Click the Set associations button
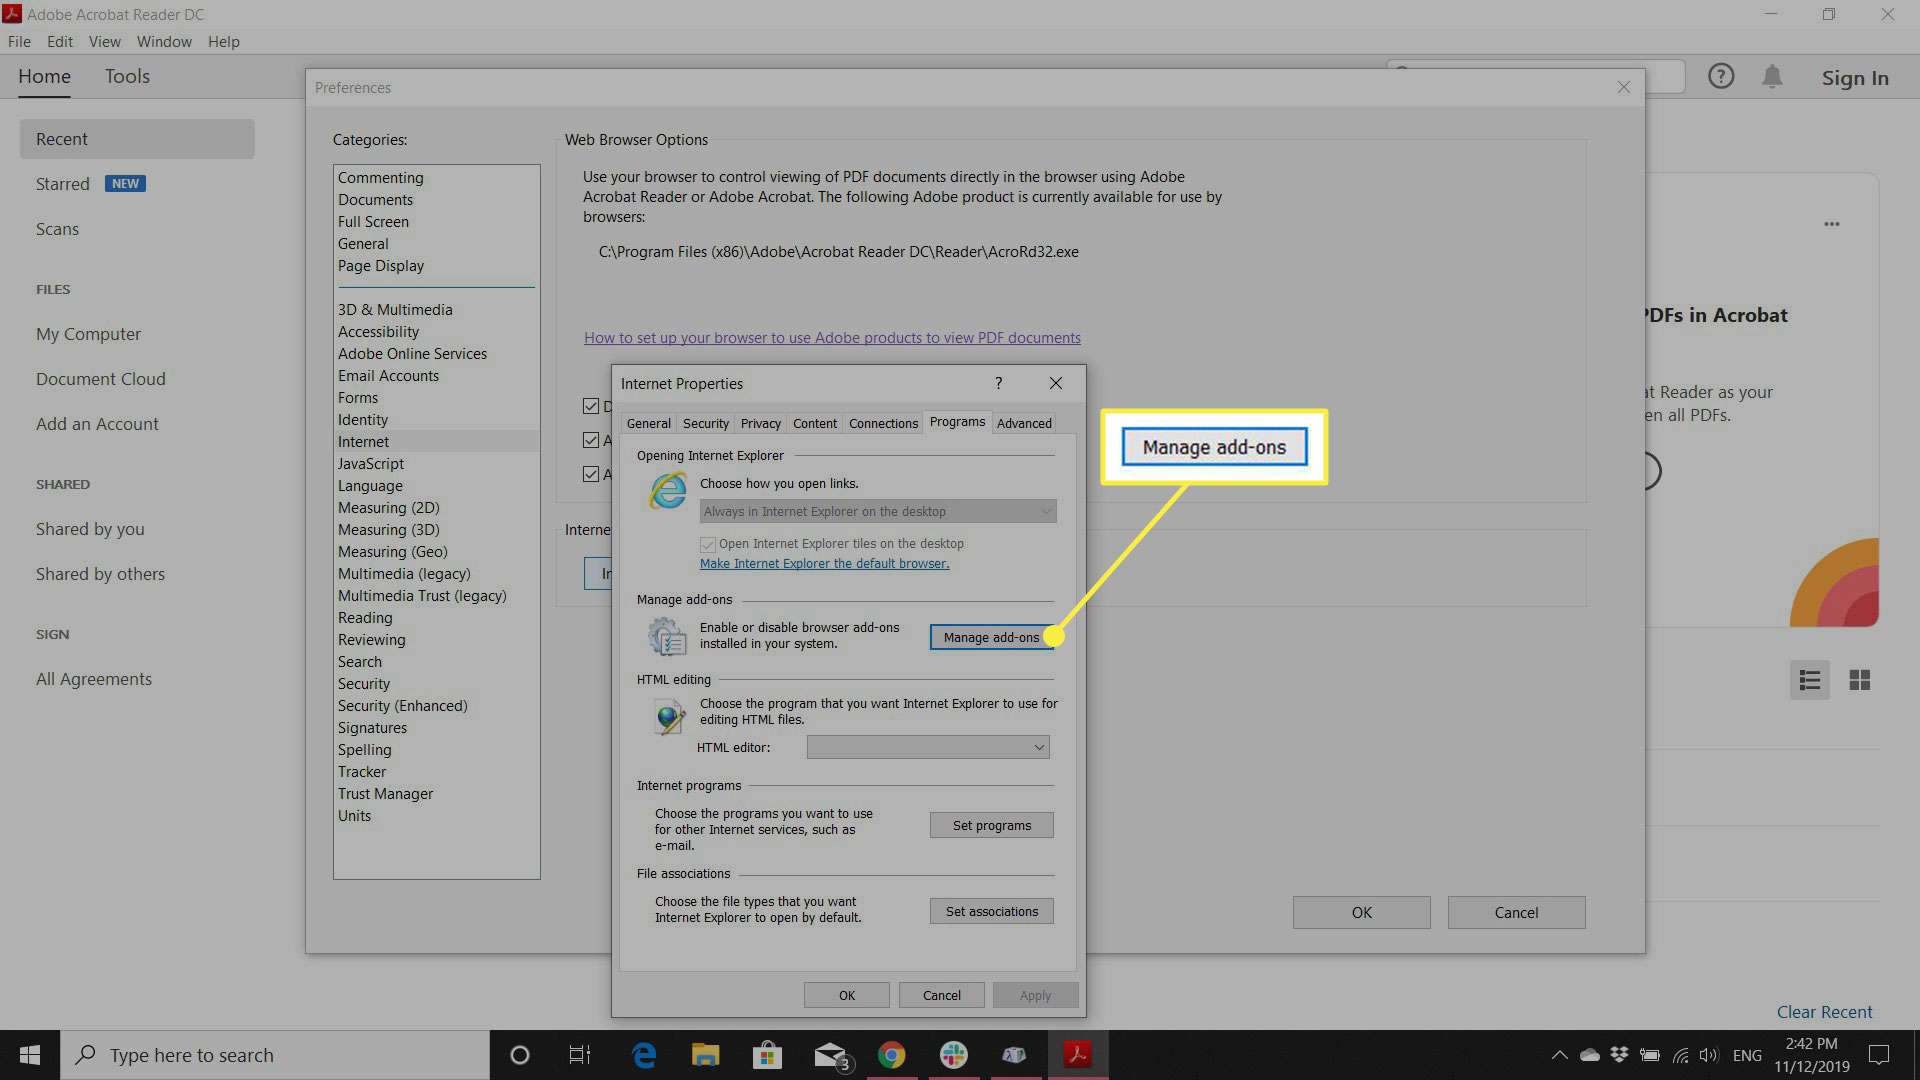1920x1080 pixels. [x=992, y=910]
